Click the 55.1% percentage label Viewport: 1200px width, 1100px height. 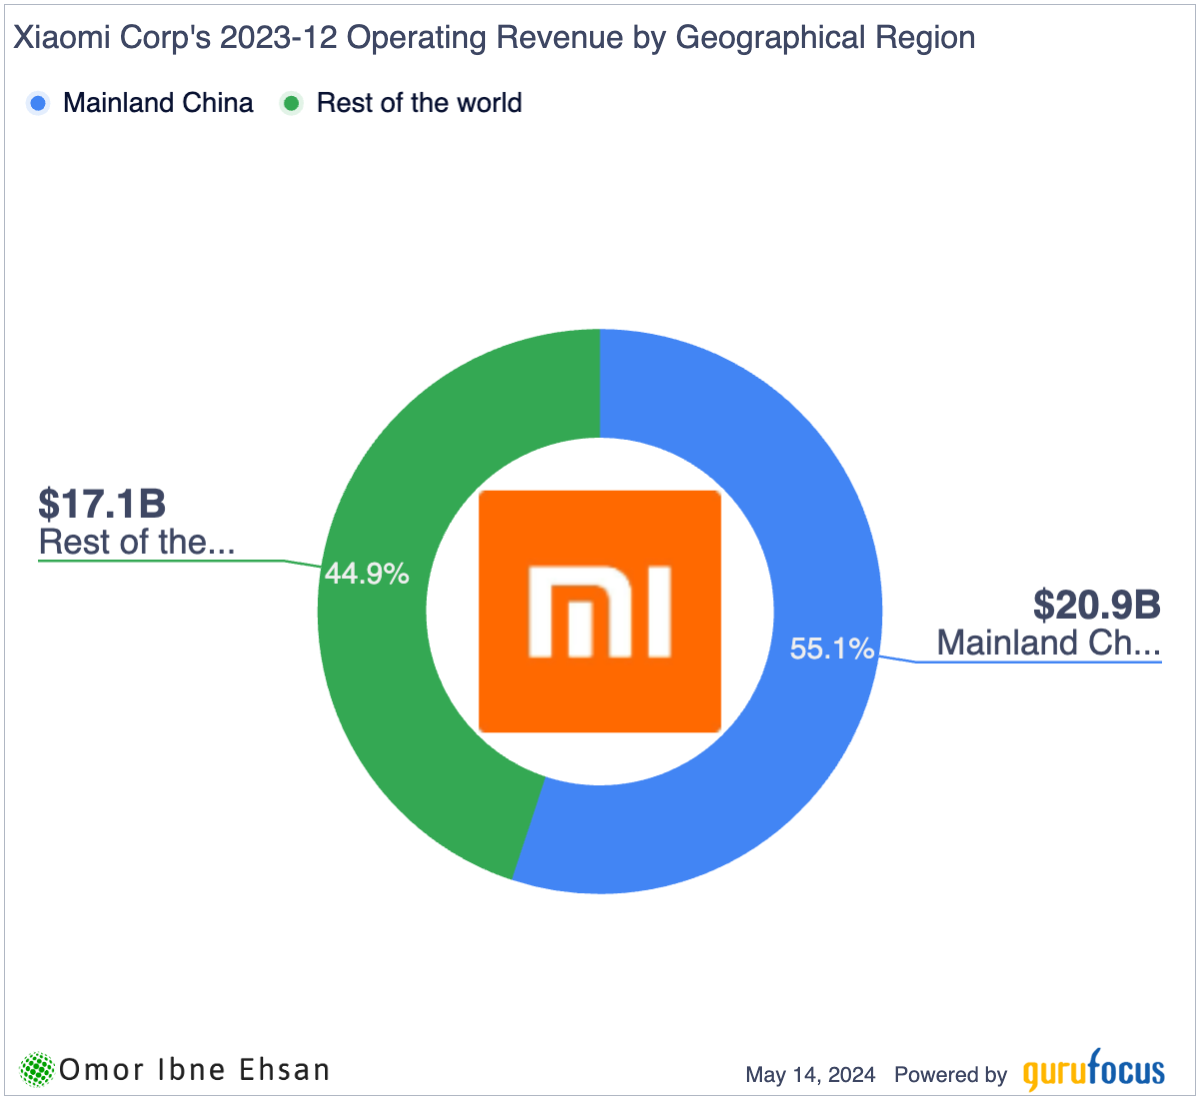[832, 648]
